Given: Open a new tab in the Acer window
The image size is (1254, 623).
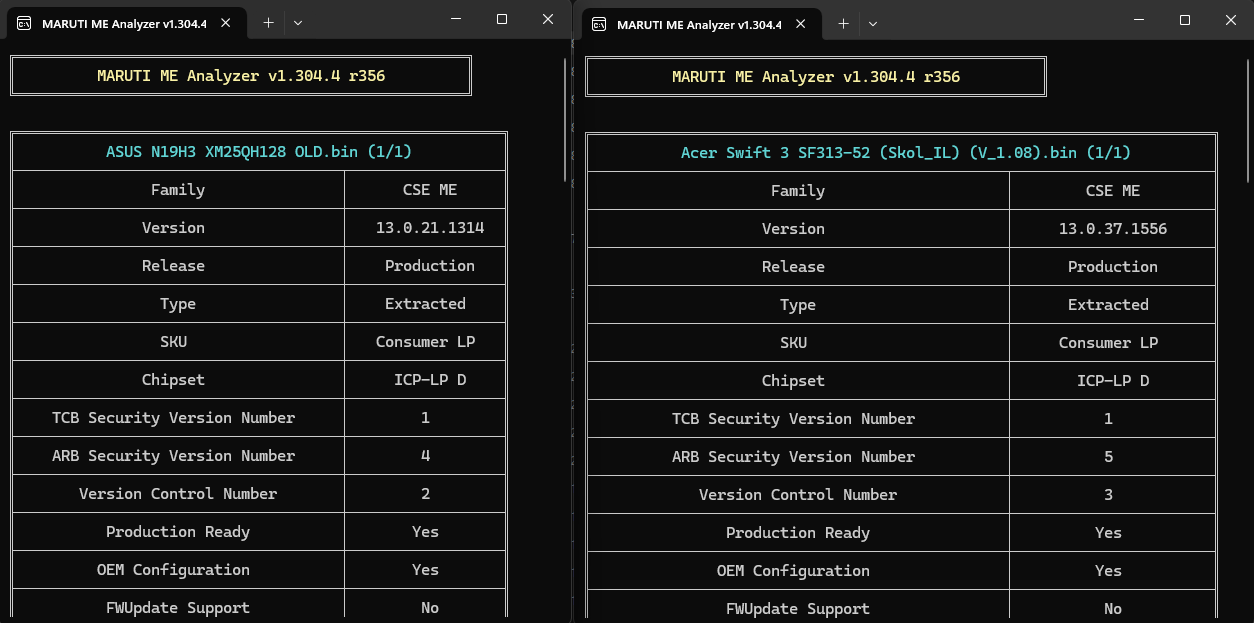Looking at the screenshot, I should click(843, 23).
